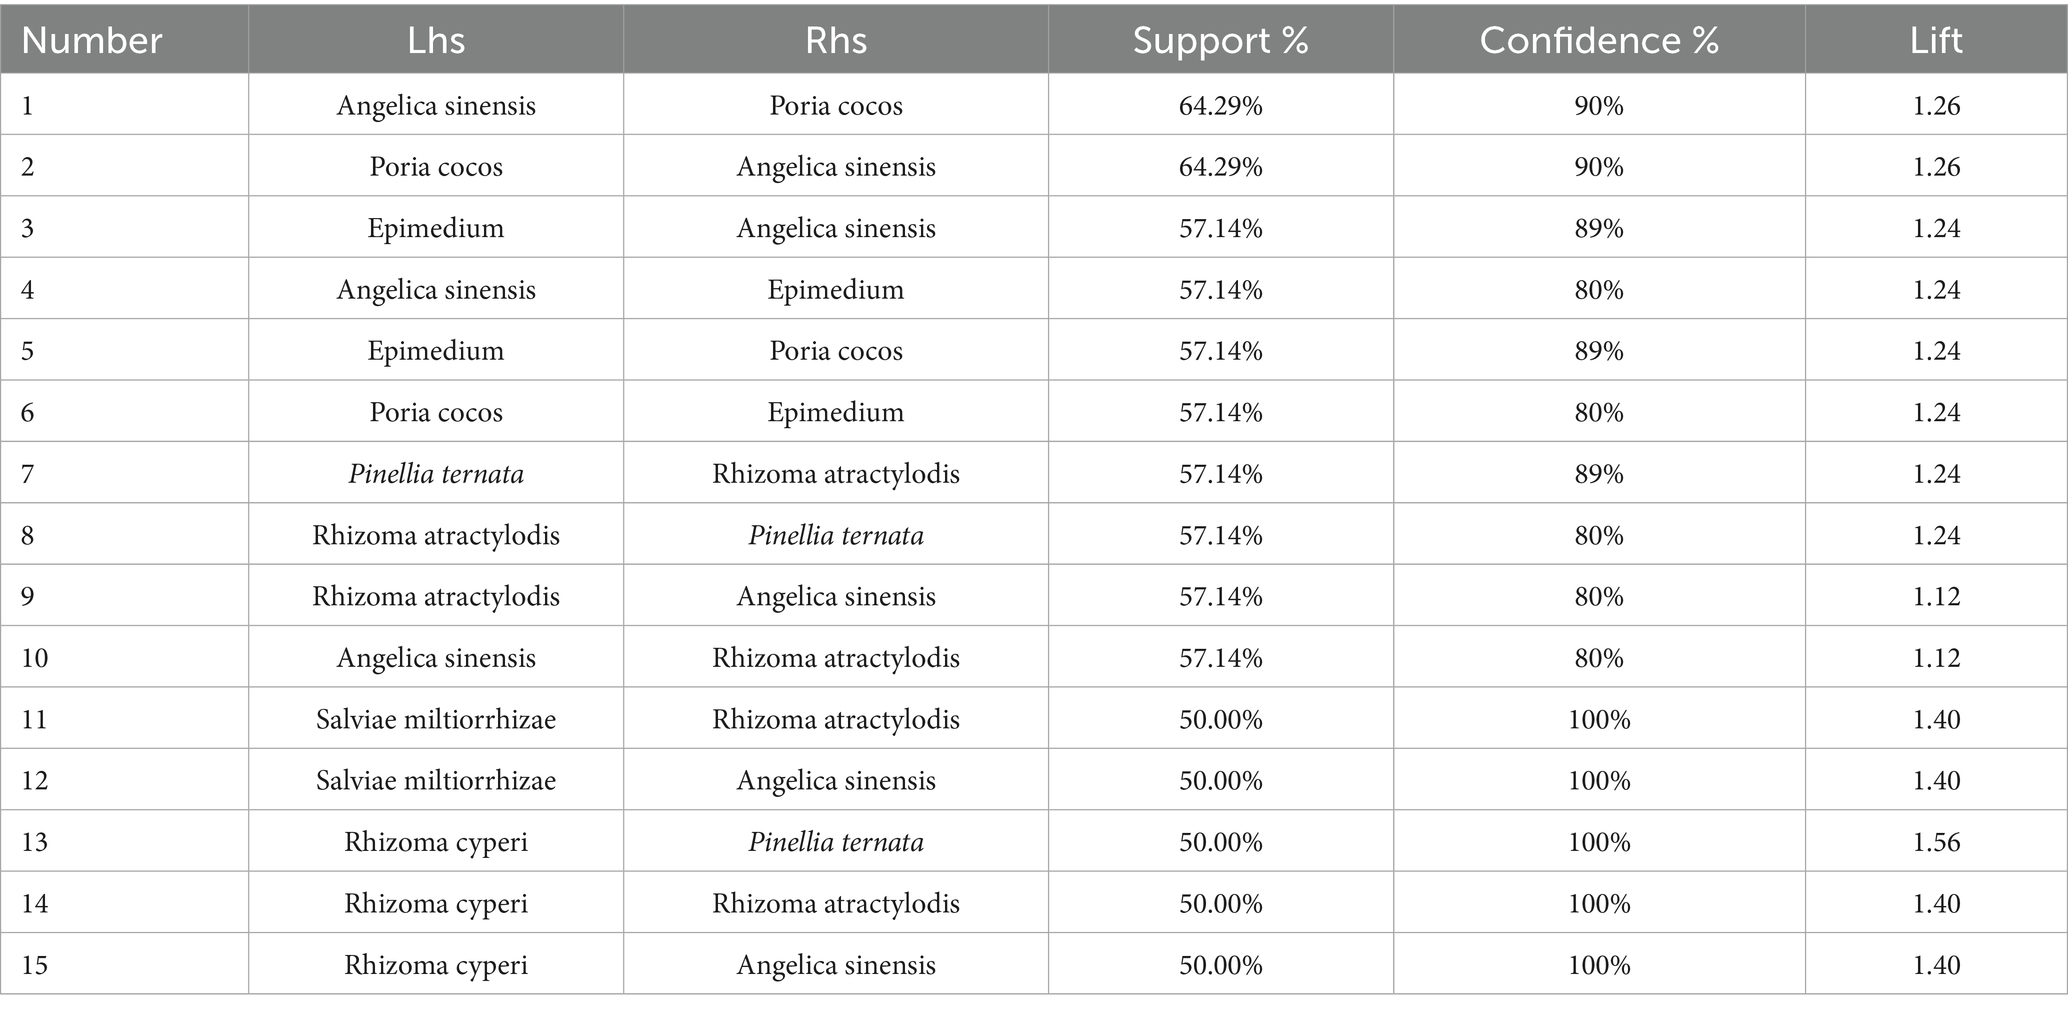
Task: Click the 100% confidence in row 12
Action: tap(1599, 781)
